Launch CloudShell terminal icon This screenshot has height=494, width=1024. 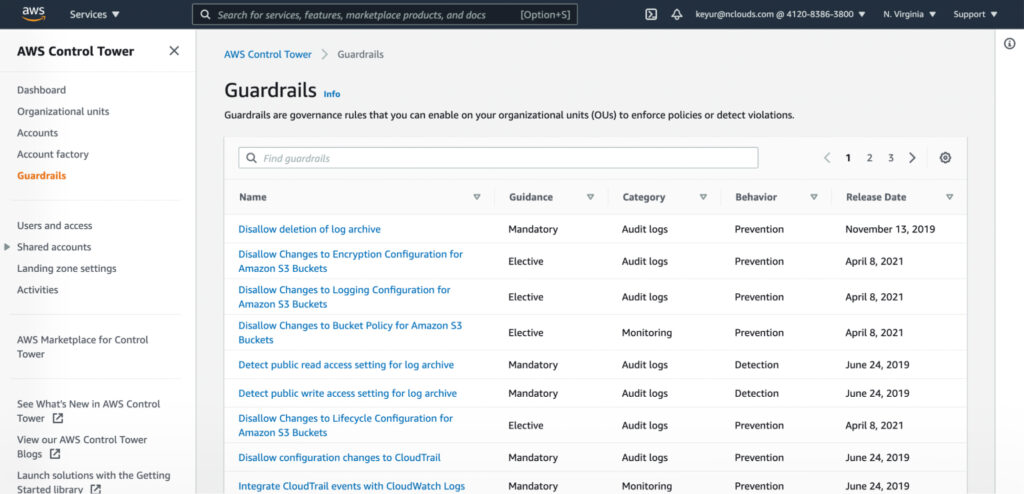[651, 14]
